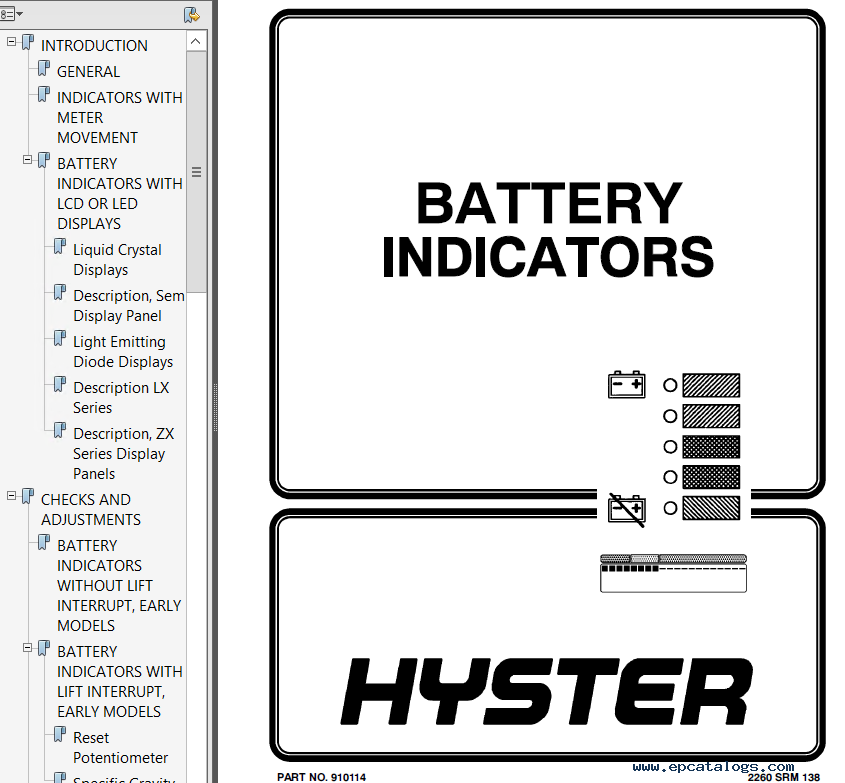Open the INDICATORS WITH METER MOVEMENT bookmark

(x=120, y=117)
